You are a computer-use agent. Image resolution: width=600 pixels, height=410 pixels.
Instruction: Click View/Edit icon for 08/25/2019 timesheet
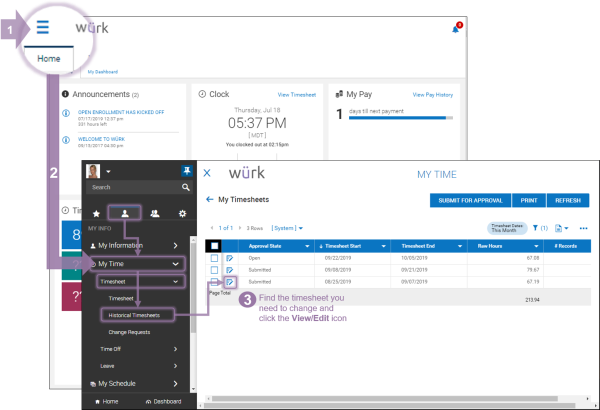coord(230,282)
